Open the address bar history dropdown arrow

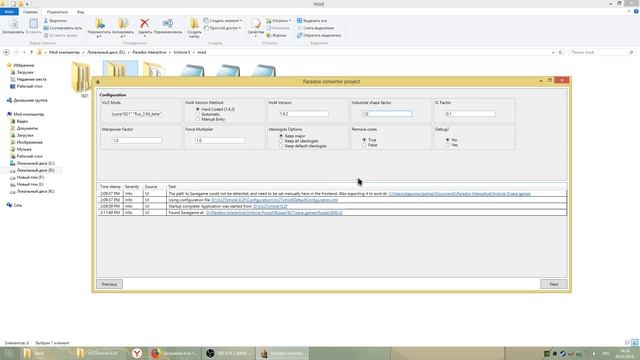click(x=553, y=52)
